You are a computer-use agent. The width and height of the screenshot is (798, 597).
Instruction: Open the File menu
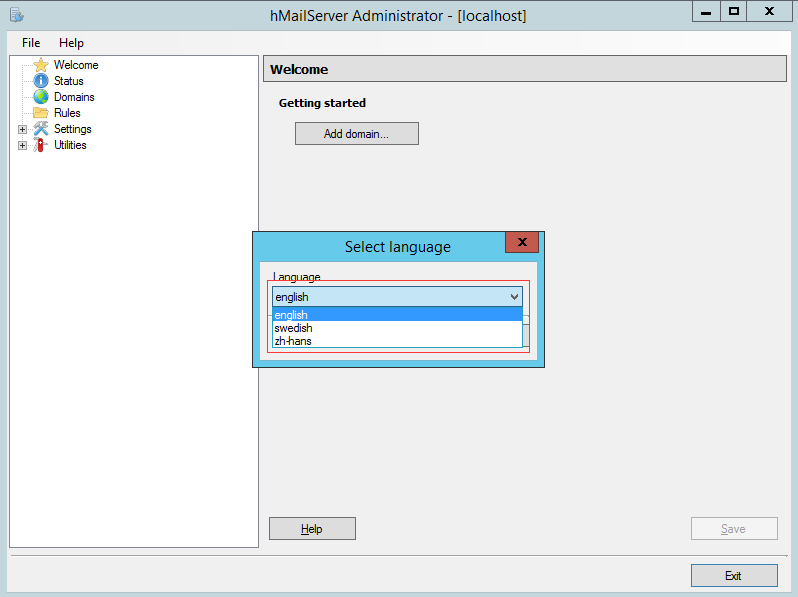click(31, 43)
